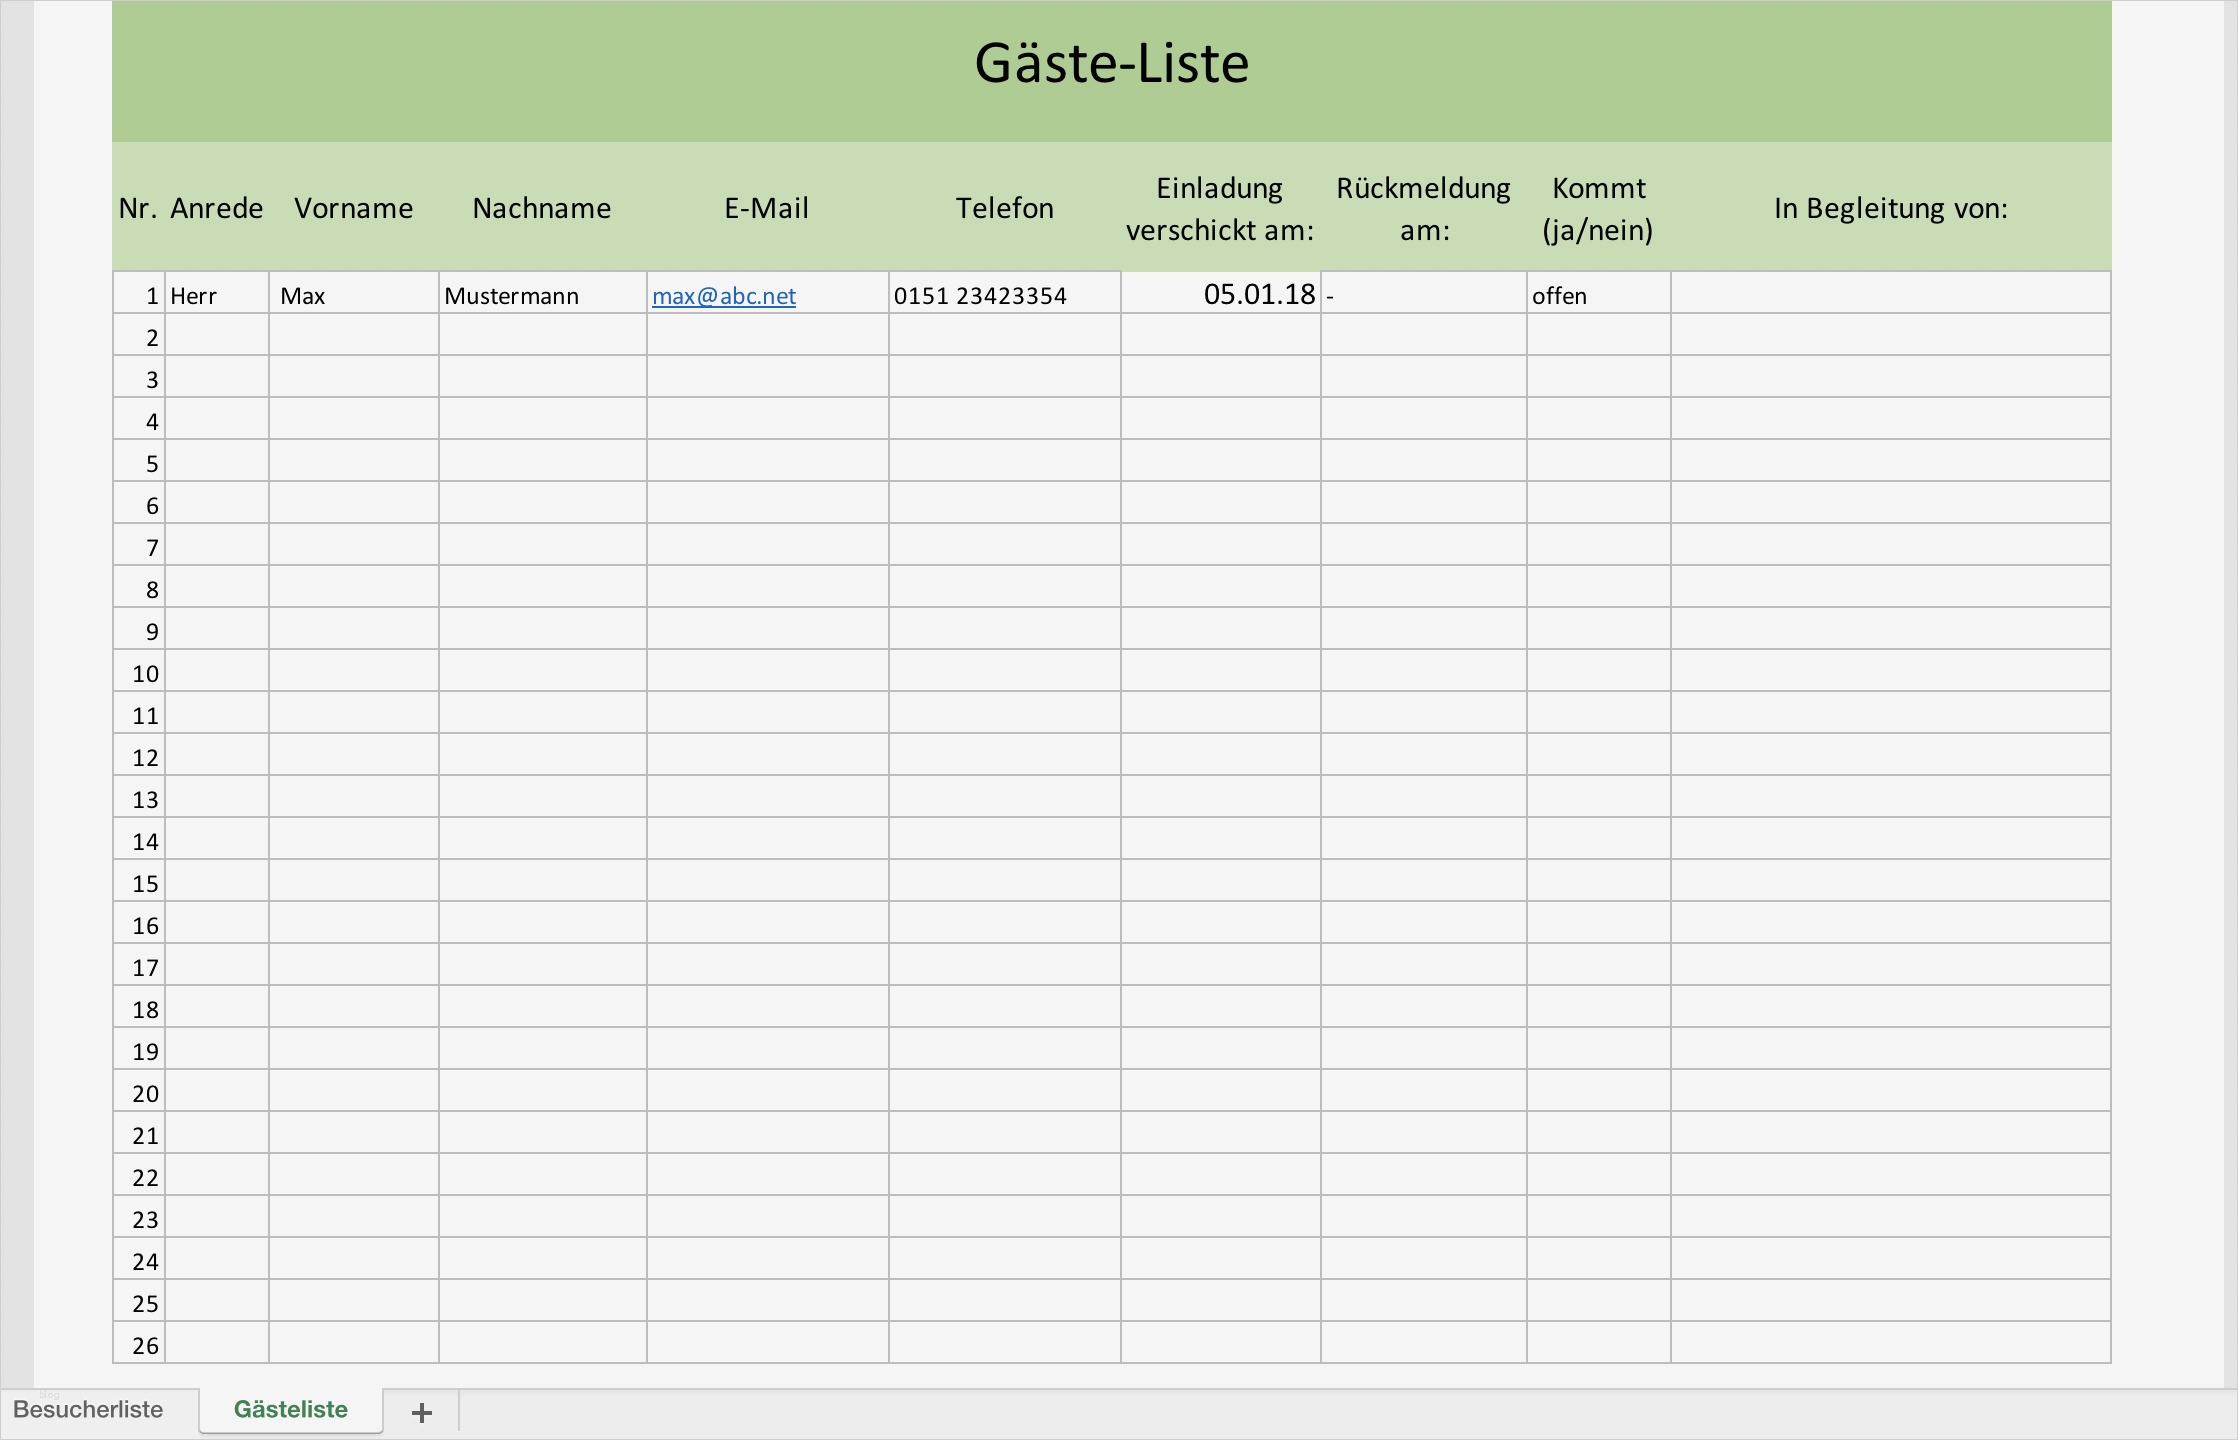This screenshot has width=2238, height=1440.
Task: Click the Nr. column header
Action: pos(138,208)
